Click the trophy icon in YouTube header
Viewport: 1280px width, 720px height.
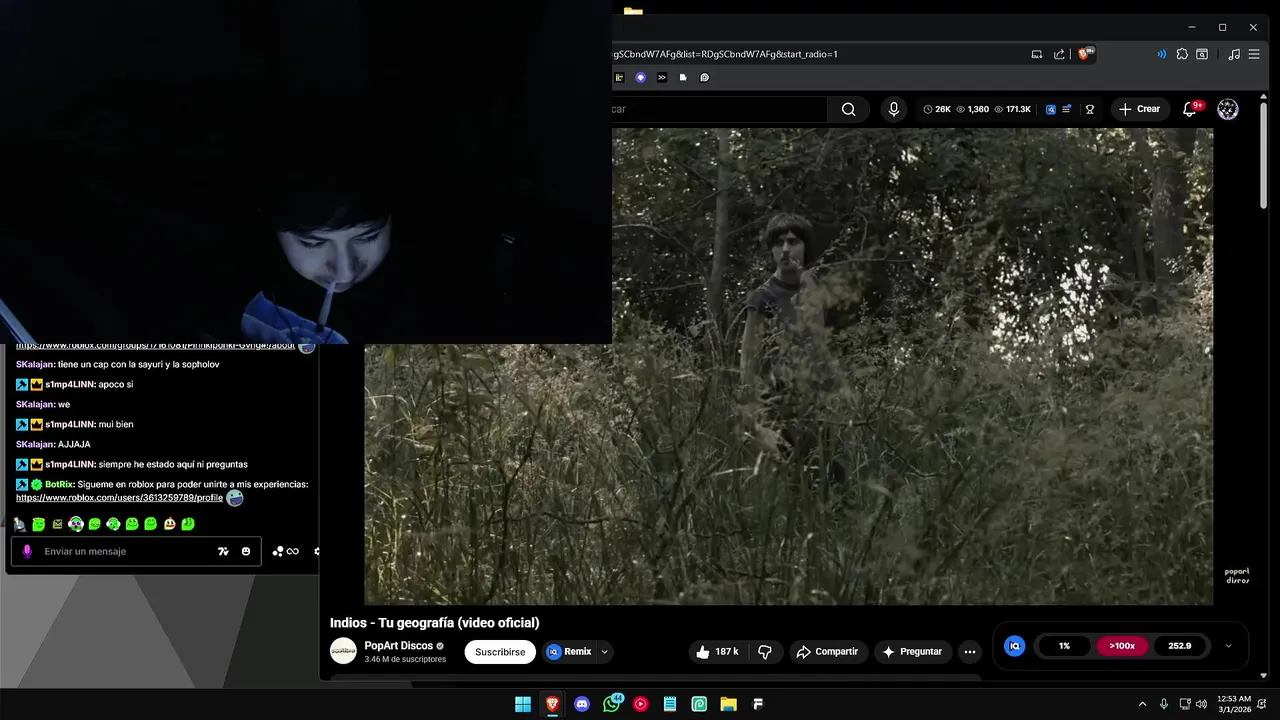[1090, 109]
